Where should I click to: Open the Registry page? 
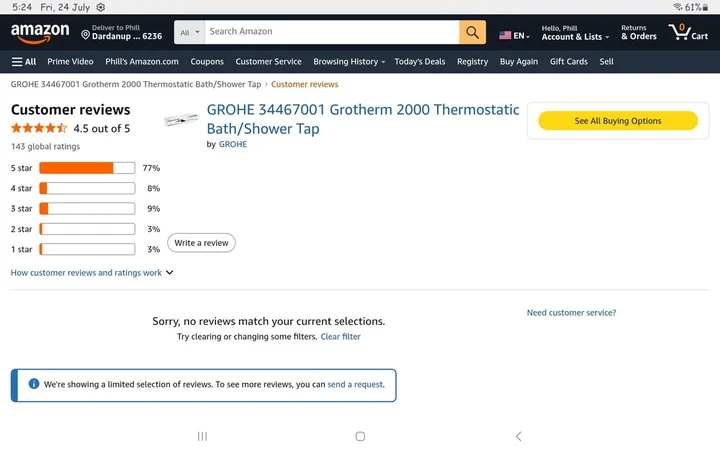coord(472,62)
